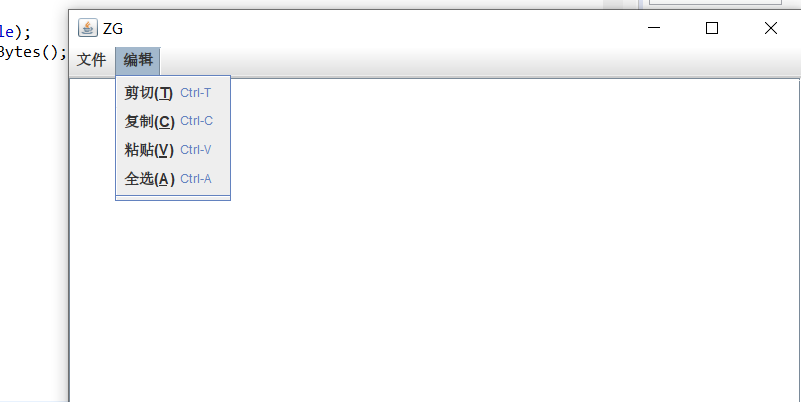Click the Ctrl-T shortcut label
Screen dimensions: 801x402
coord(196,93)
